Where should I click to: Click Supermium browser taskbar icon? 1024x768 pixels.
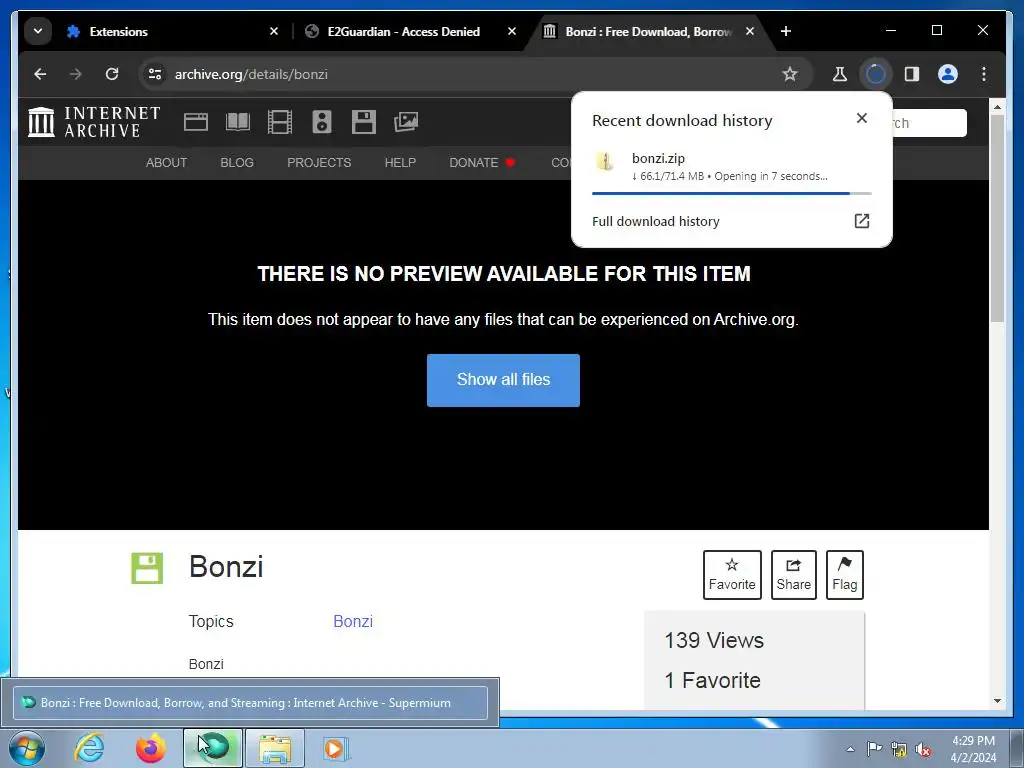coord(213,748)
